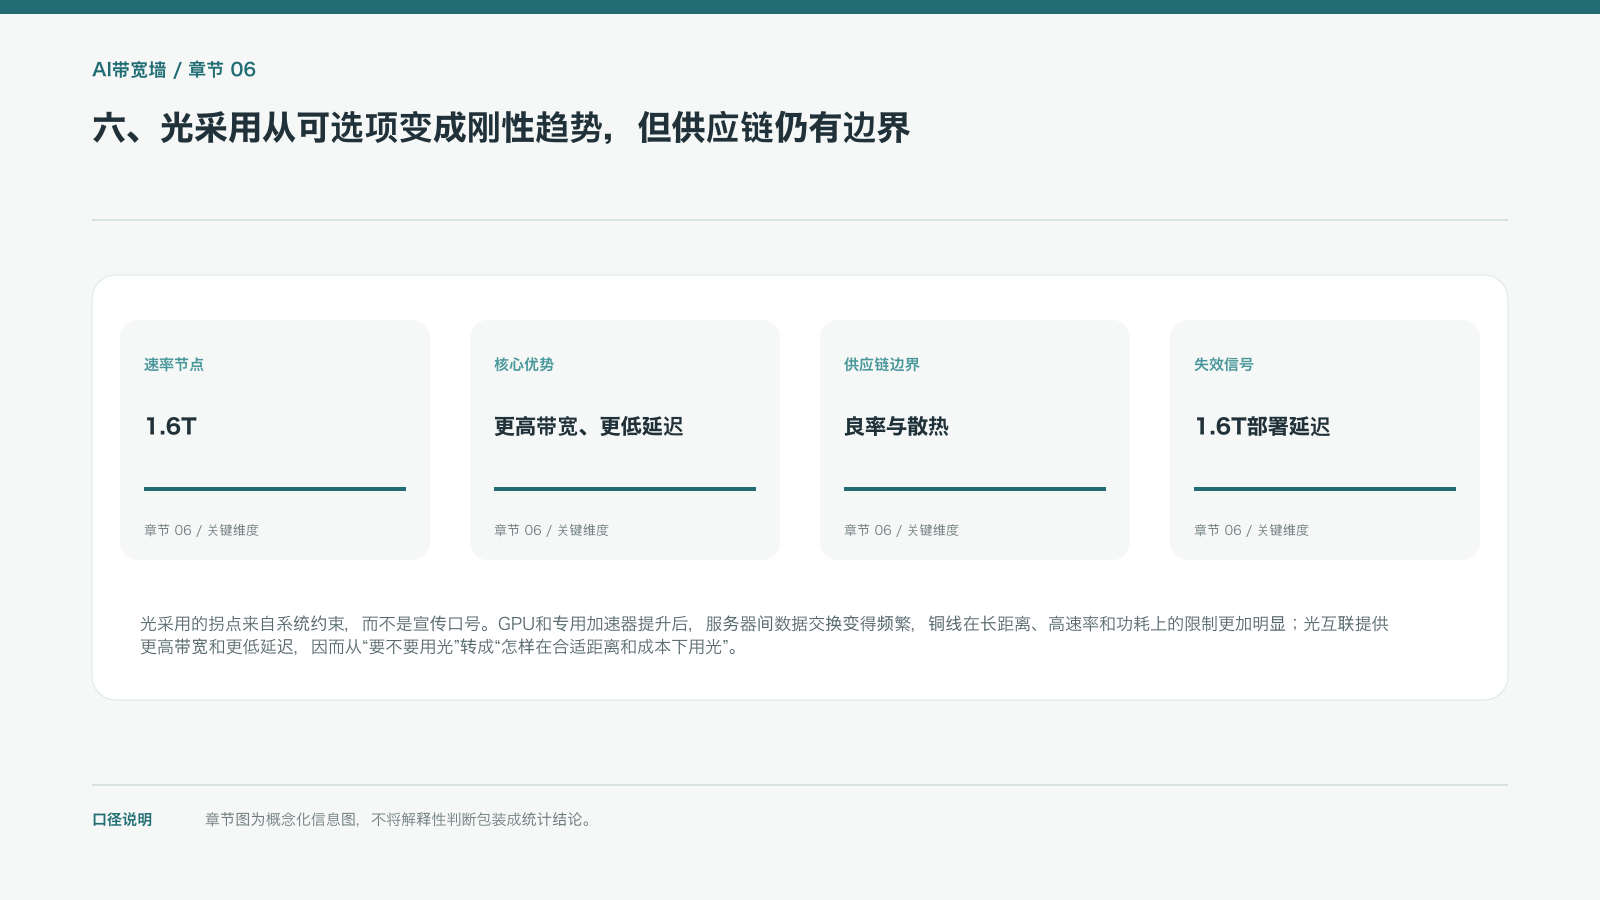Select the '更高带宽、更低延迟' text
1600x900 pixels.
589,426
